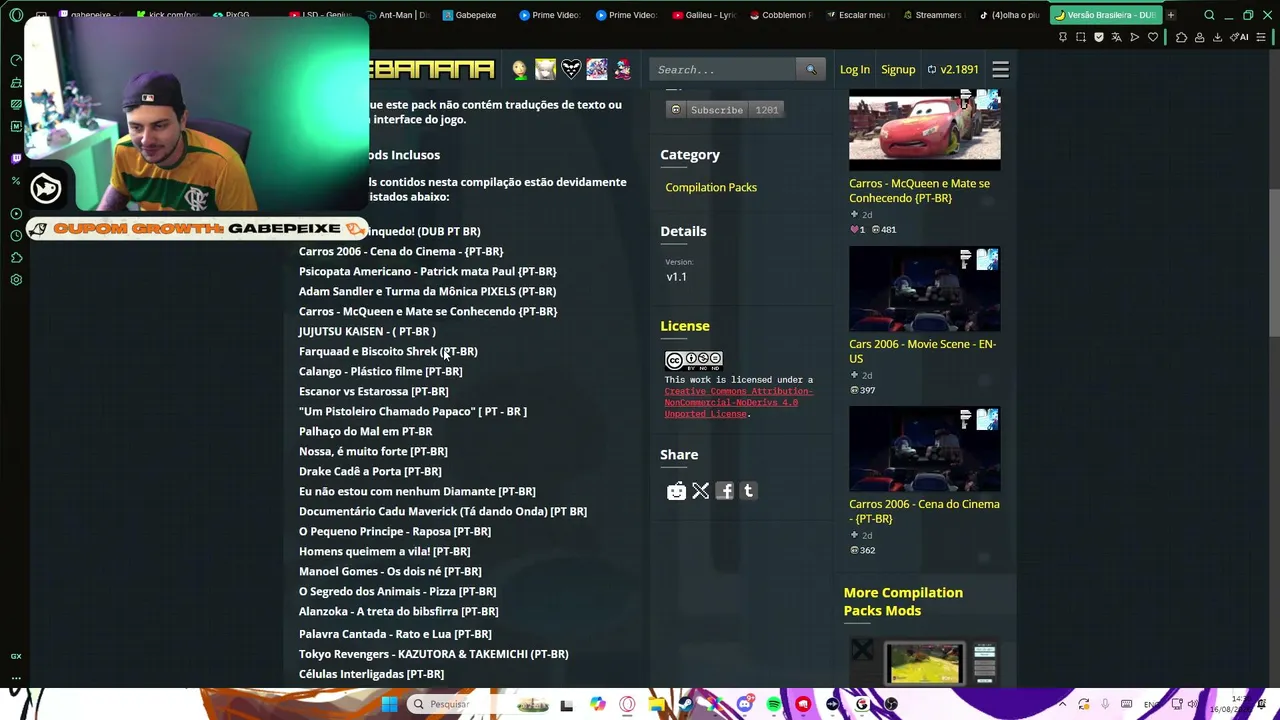Viewport: 1280px width, 720px height.
Task: Open sidebar 'Carros 2006 - Cena do Cinema' link
Action: pyautogui.click(x=924, y=511)
